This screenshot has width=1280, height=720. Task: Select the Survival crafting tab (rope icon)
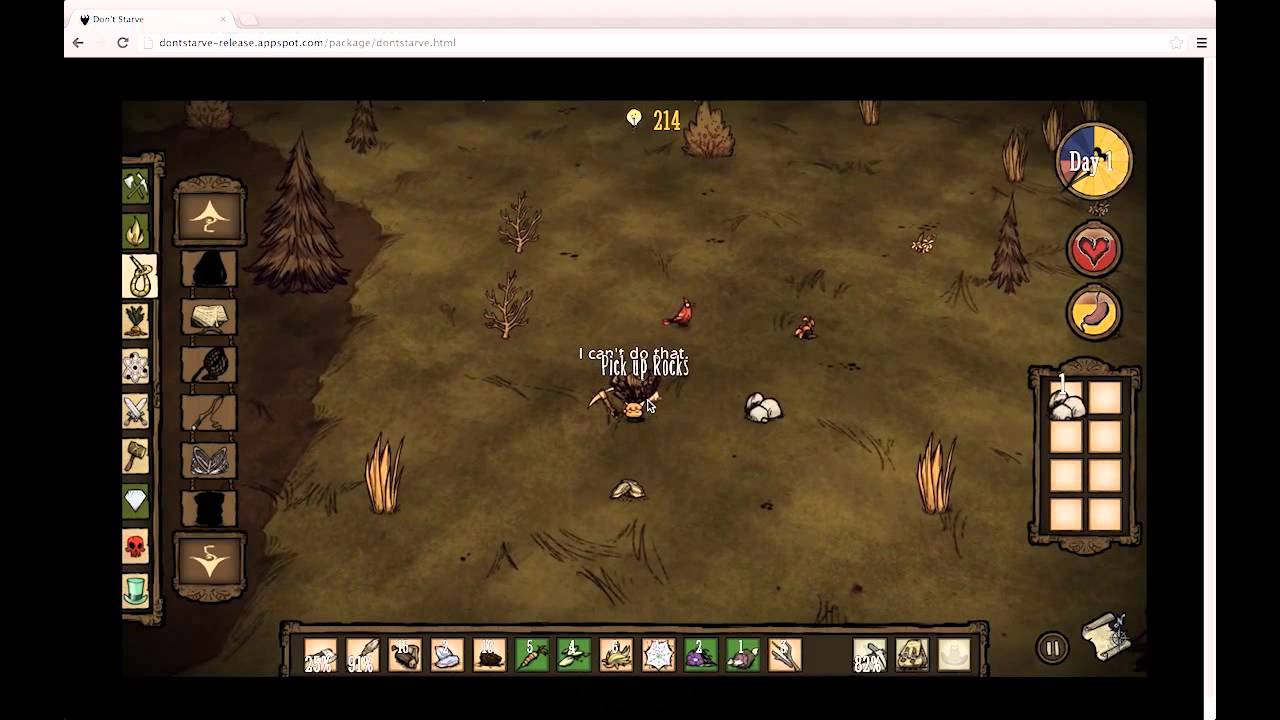tap(140, 277)
